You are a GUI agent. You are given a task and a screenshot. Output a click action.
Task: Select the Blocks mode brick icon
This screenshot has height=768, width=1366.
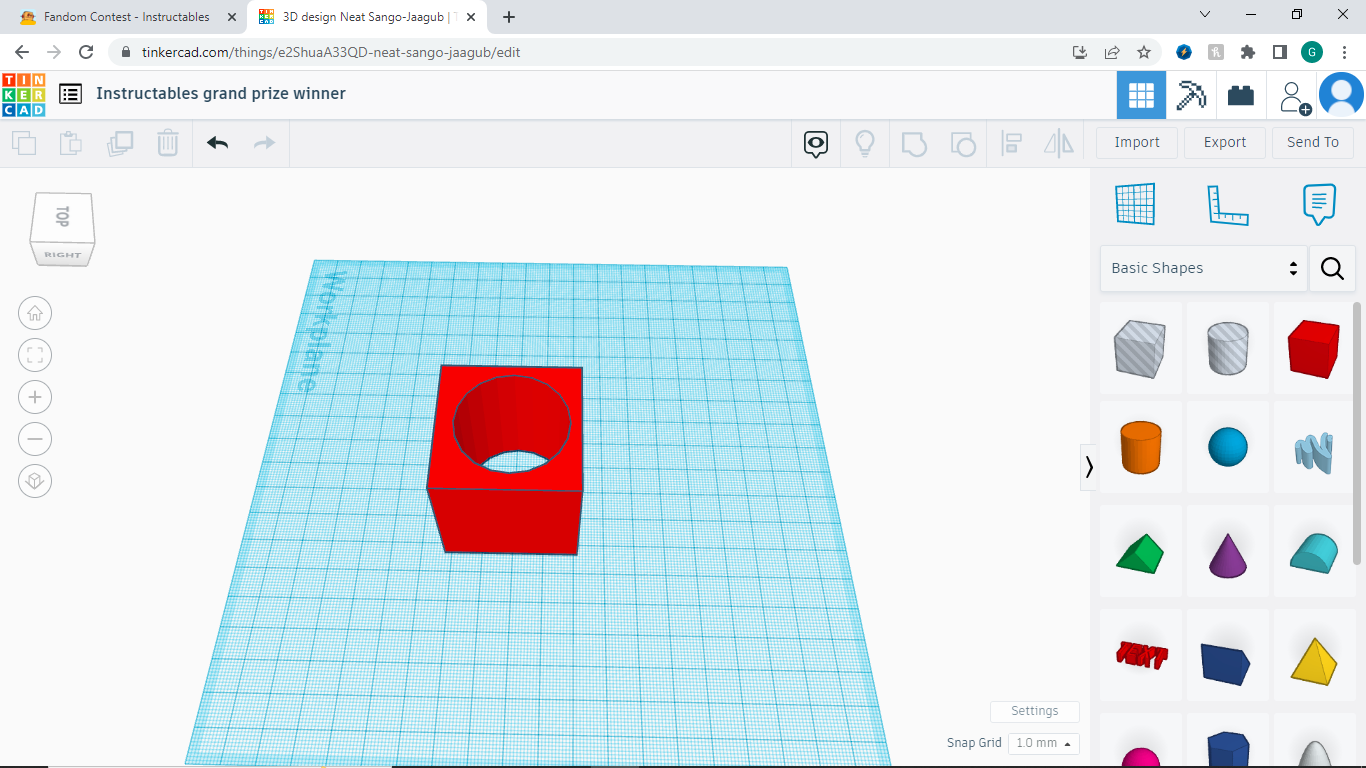1241,94
